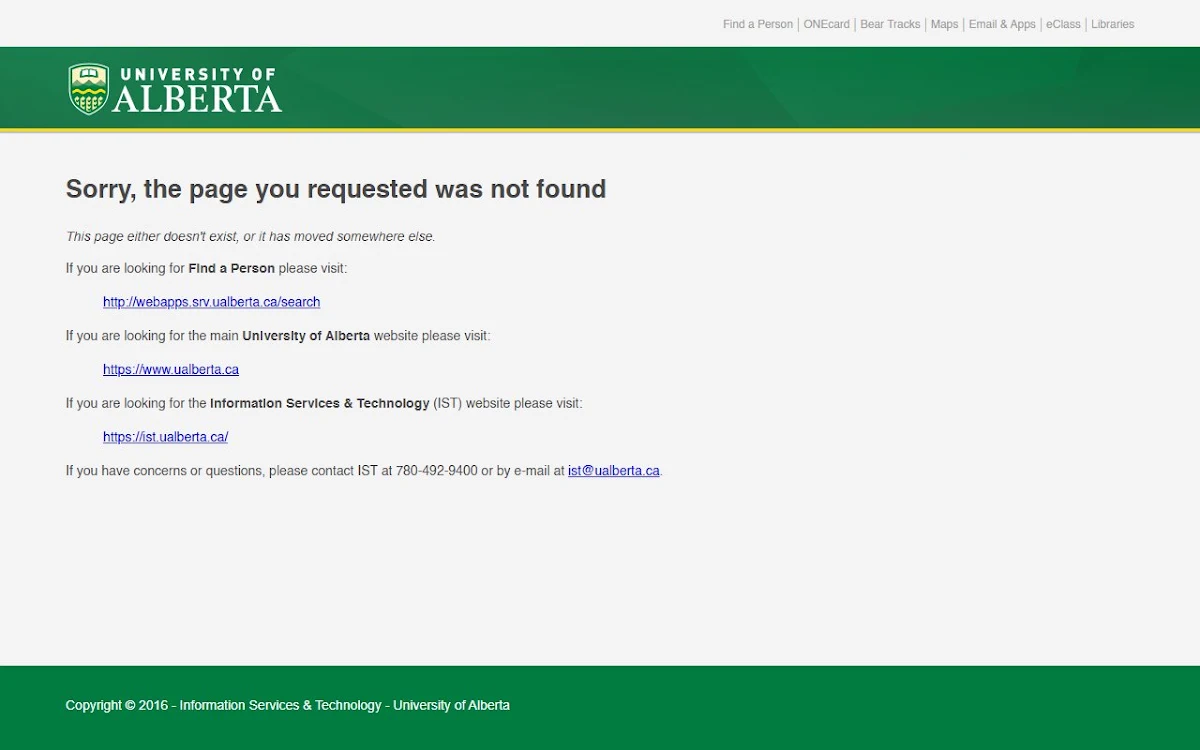This screenshot has height=750, width=1200.
Task: Open Email & Apps in top navigation
Action: click(1002, 24)
